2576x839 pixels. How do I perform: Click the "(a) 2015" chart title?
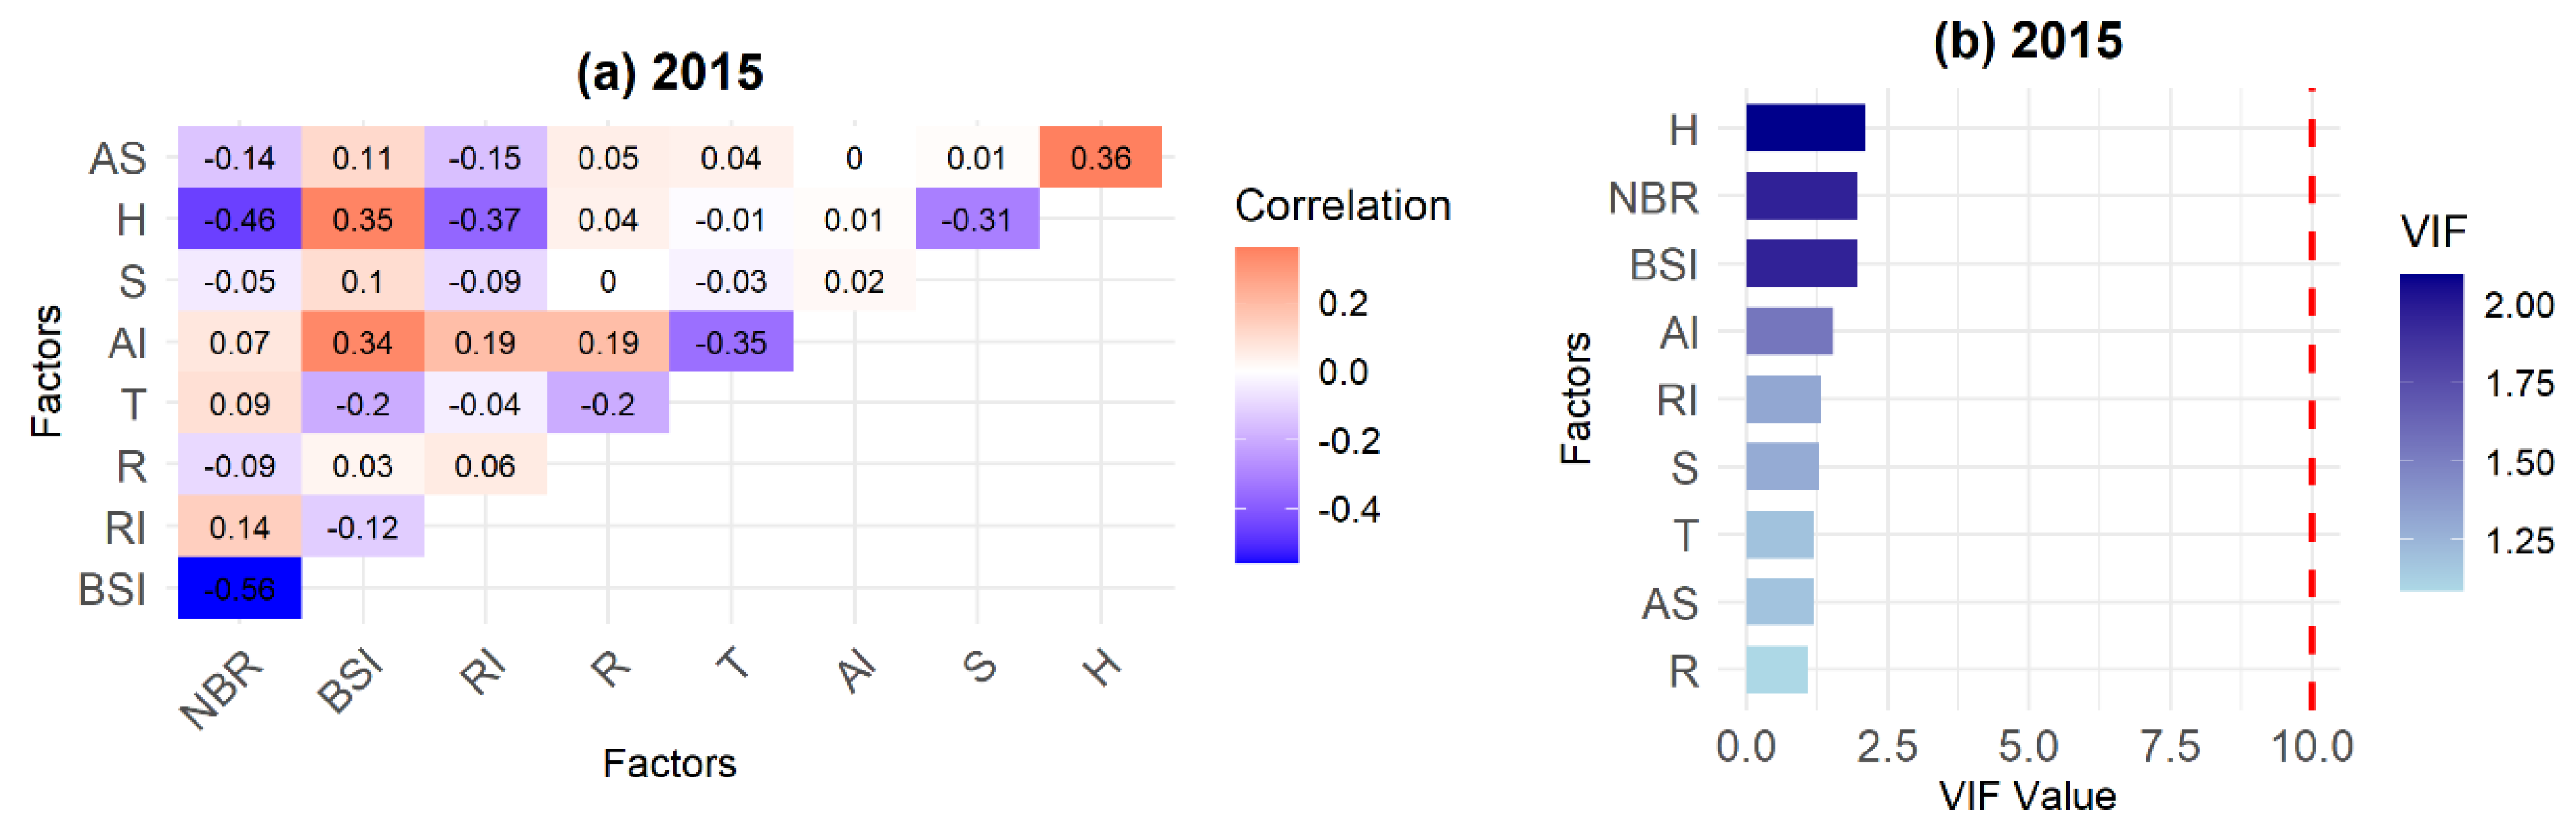pos(670,72)
